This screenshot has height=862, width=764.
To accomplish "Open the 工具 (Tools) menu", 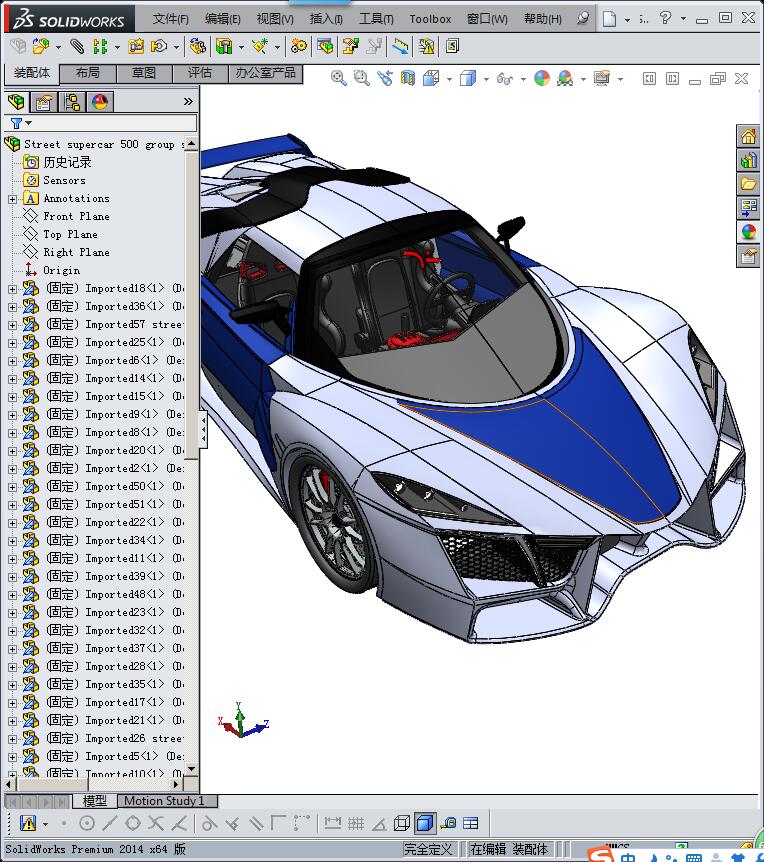I will [x=376, y=19].
